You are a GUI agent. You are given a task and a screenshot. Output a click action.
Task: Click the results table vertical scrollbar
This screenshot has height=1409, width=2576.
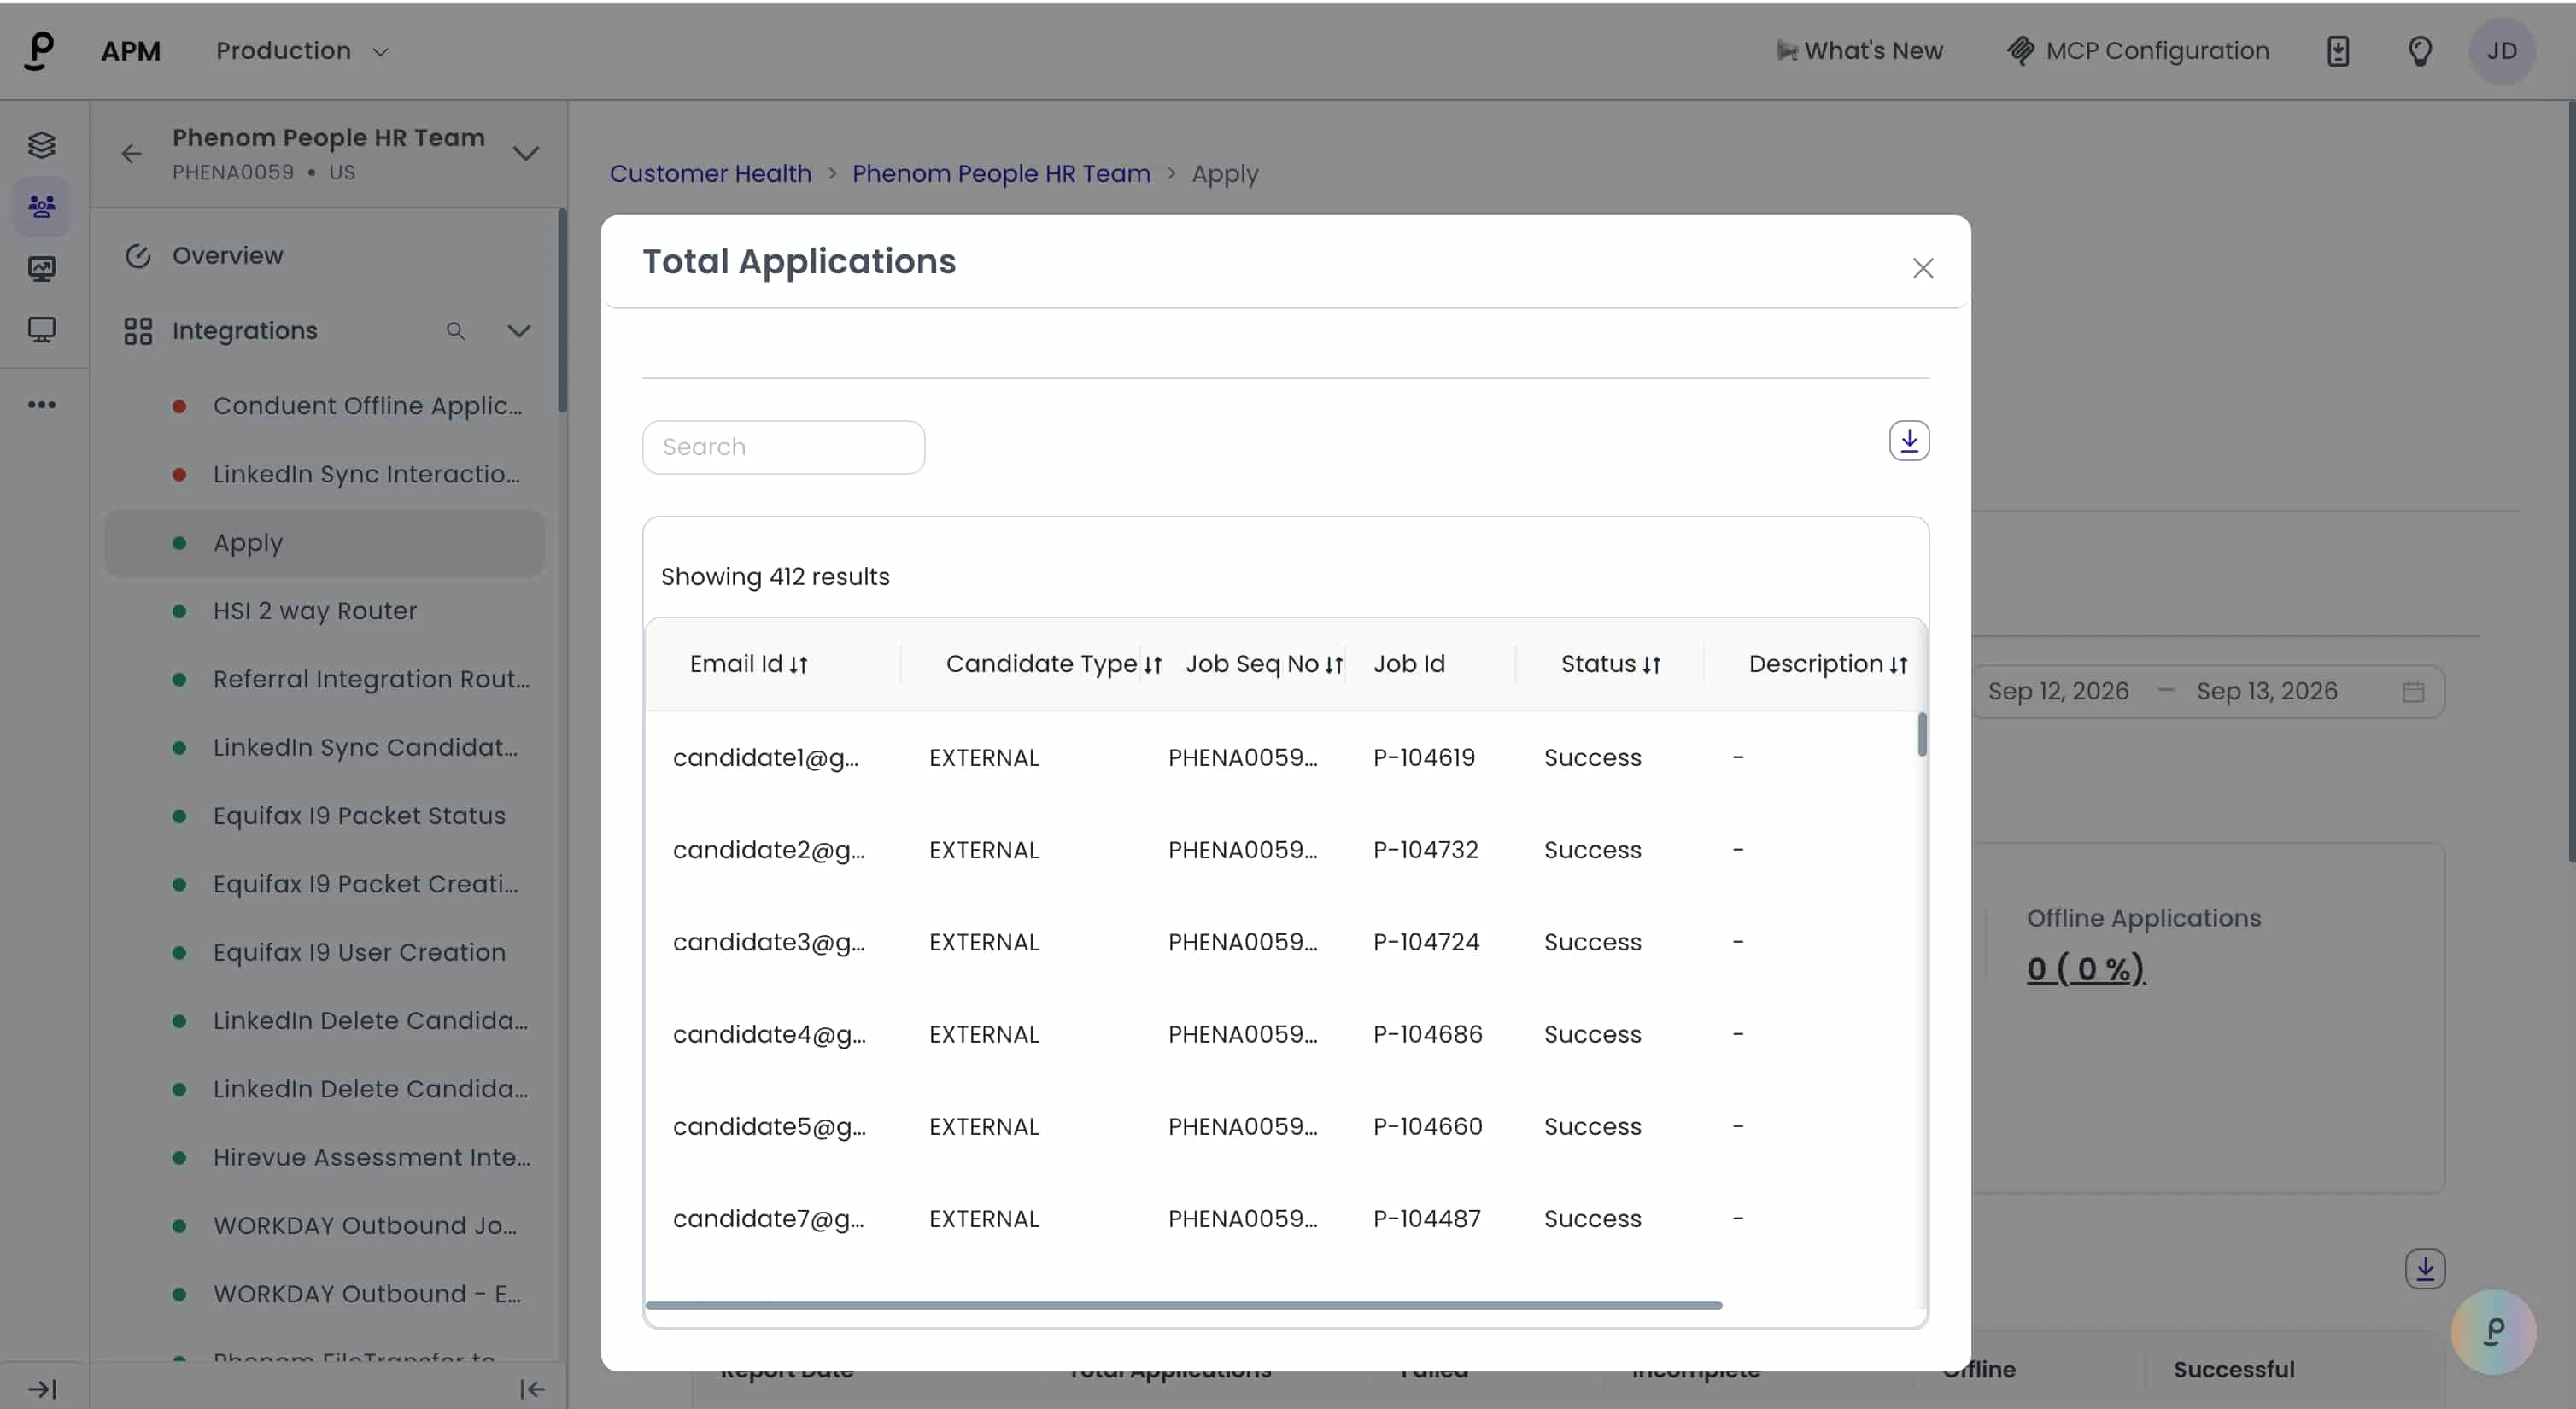1921,734
